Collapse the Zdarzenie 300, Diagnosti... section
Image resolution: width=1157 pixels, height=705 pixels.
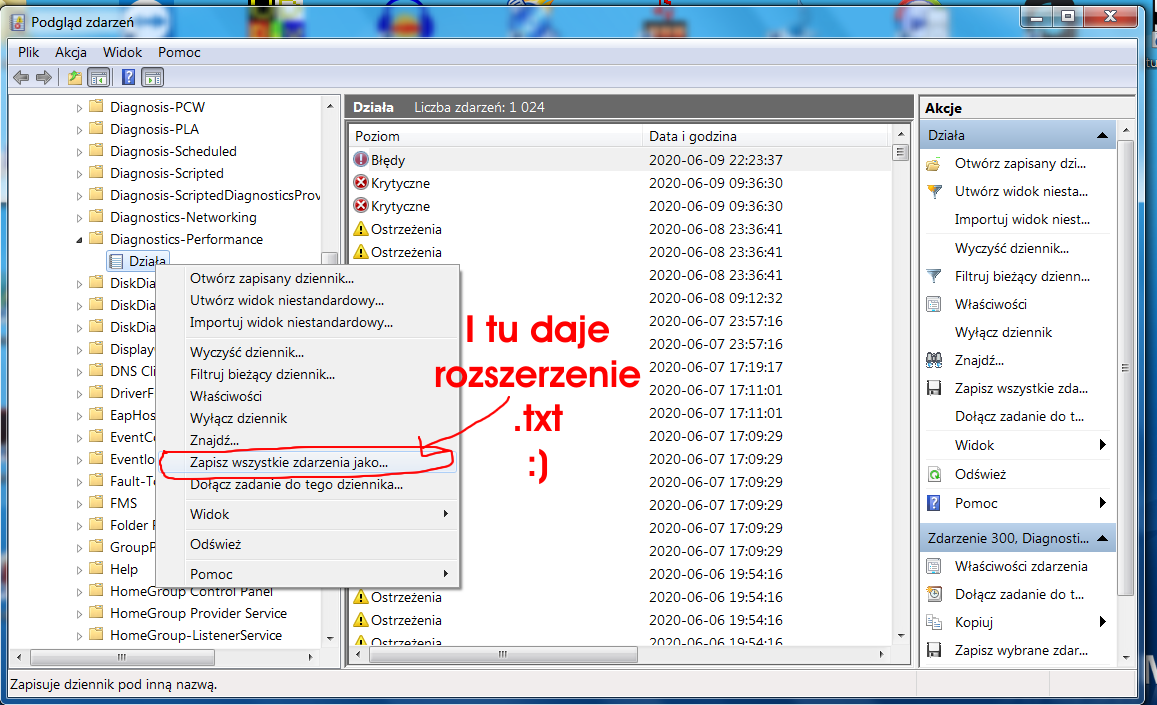[x=1102, y=539]
